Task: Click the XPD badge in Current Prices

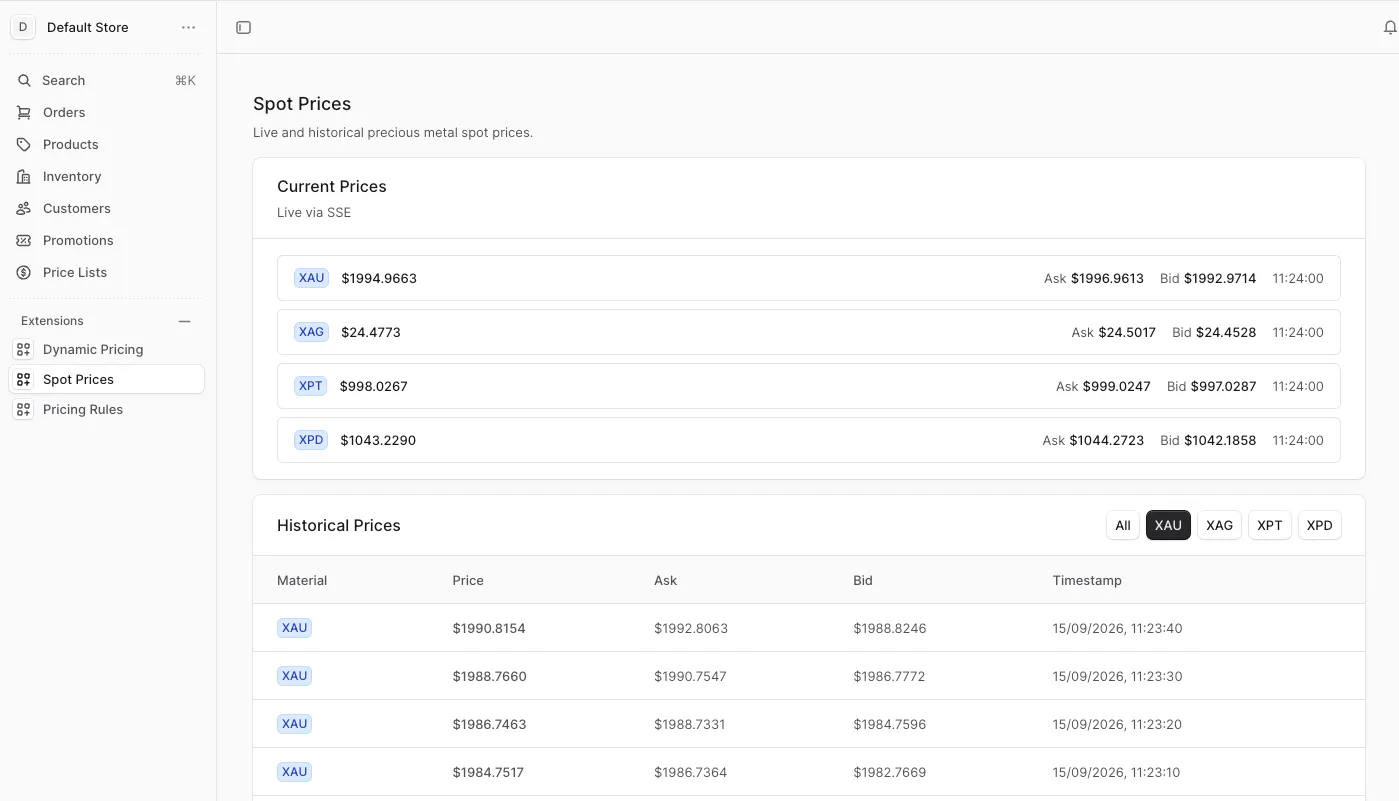Action: pyautogui.click(x=311, y=440)
